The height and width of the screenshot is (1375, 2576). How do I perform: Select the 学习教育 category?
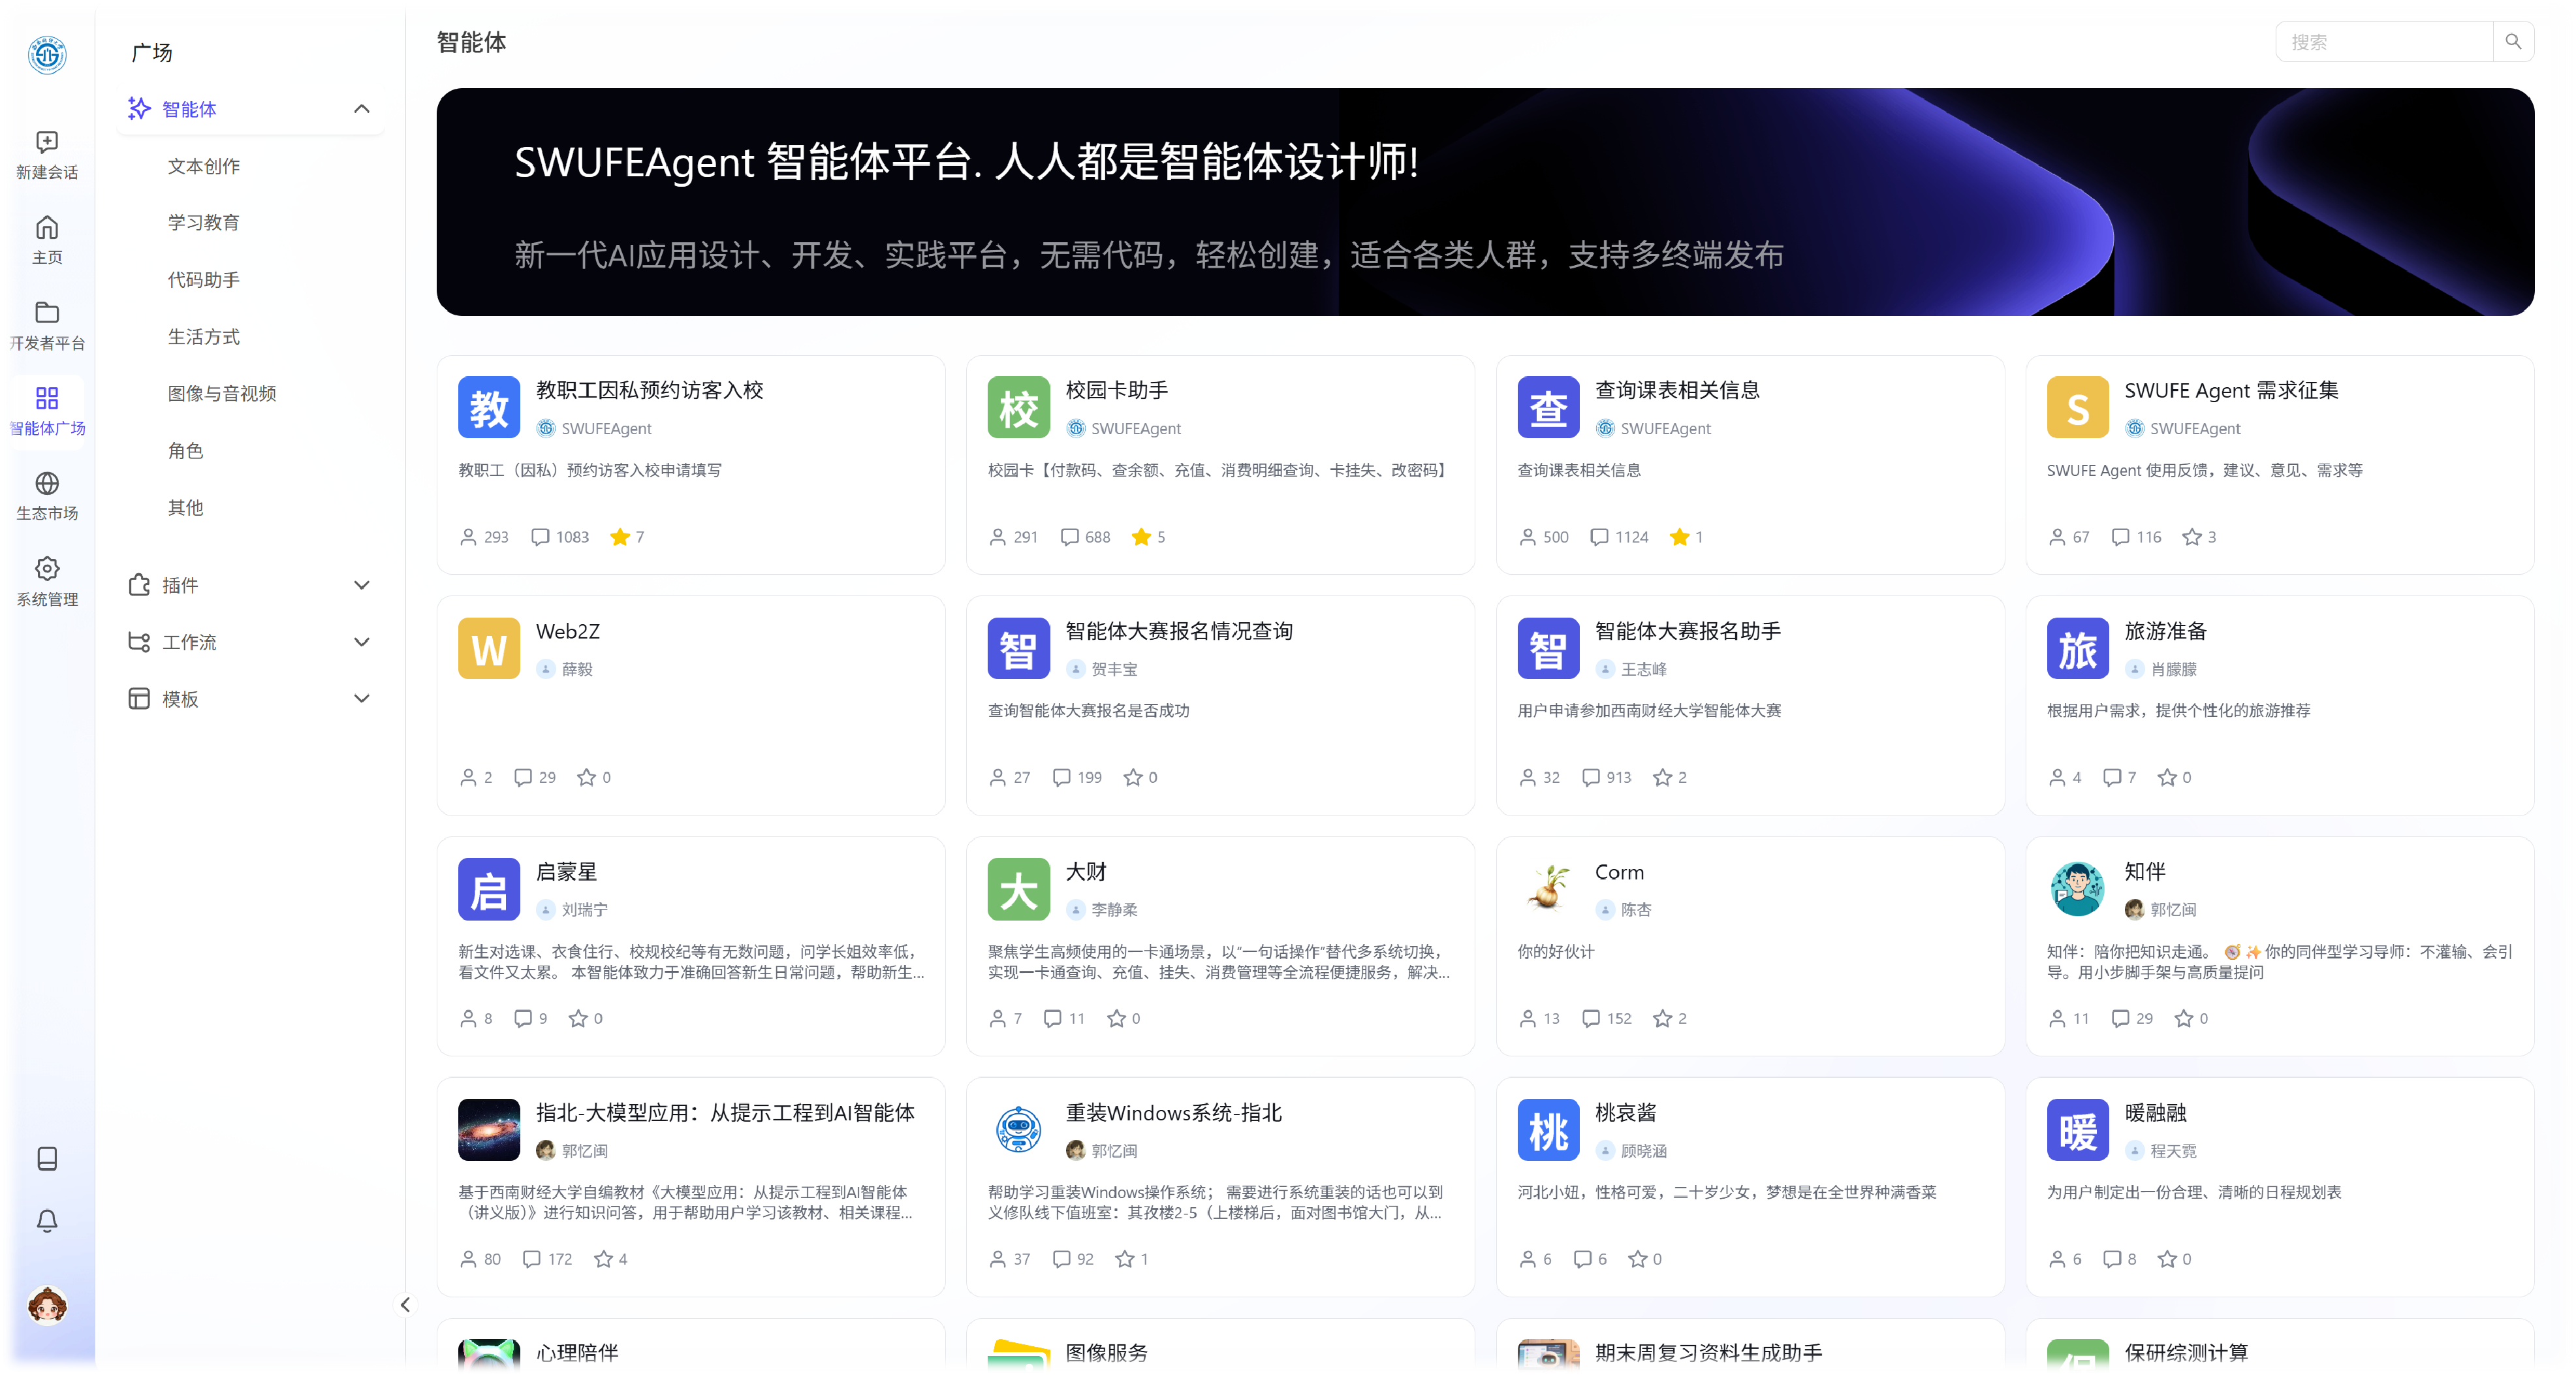point(204,222)
